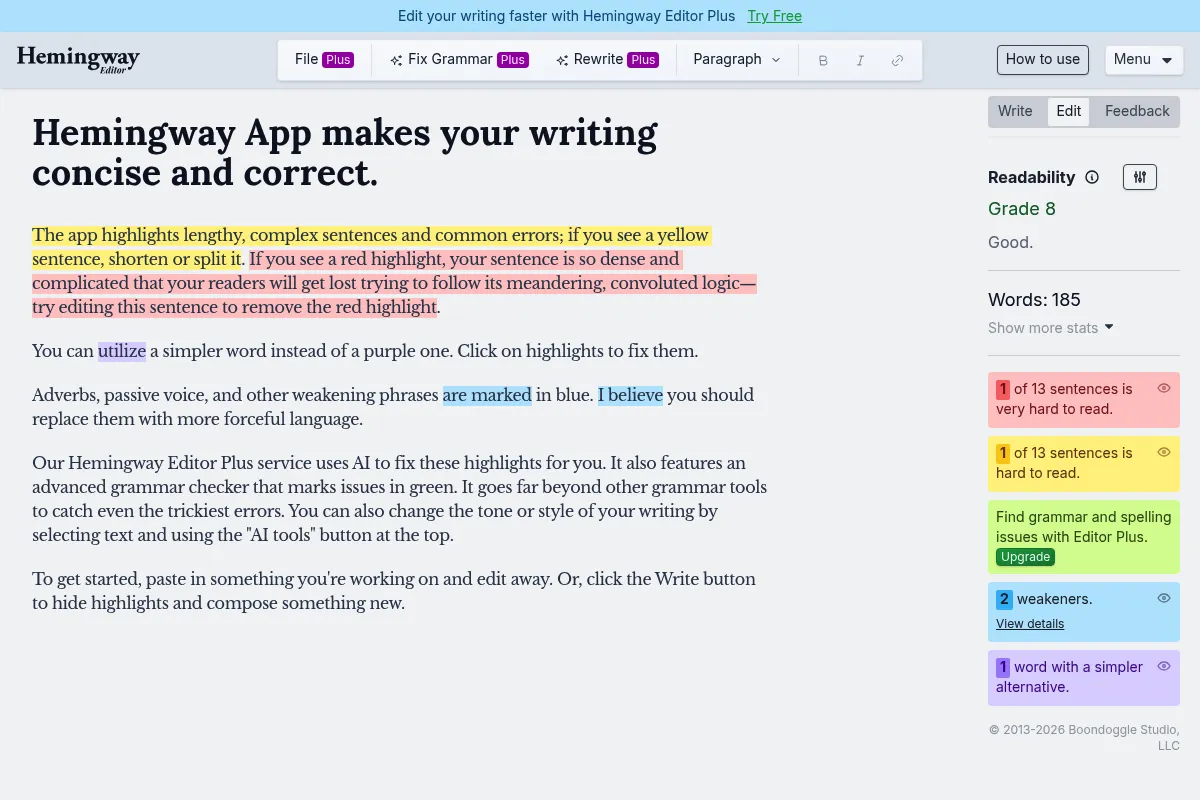
Task: Click the red count badge 1
Action: (x=1003, y=389)
